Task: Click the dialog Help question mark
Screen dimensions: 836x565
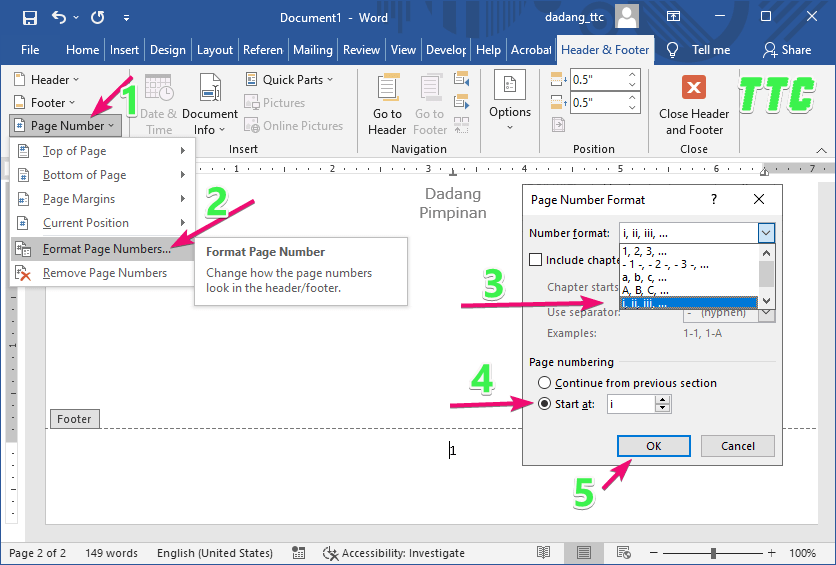Action: click(714, 199)
